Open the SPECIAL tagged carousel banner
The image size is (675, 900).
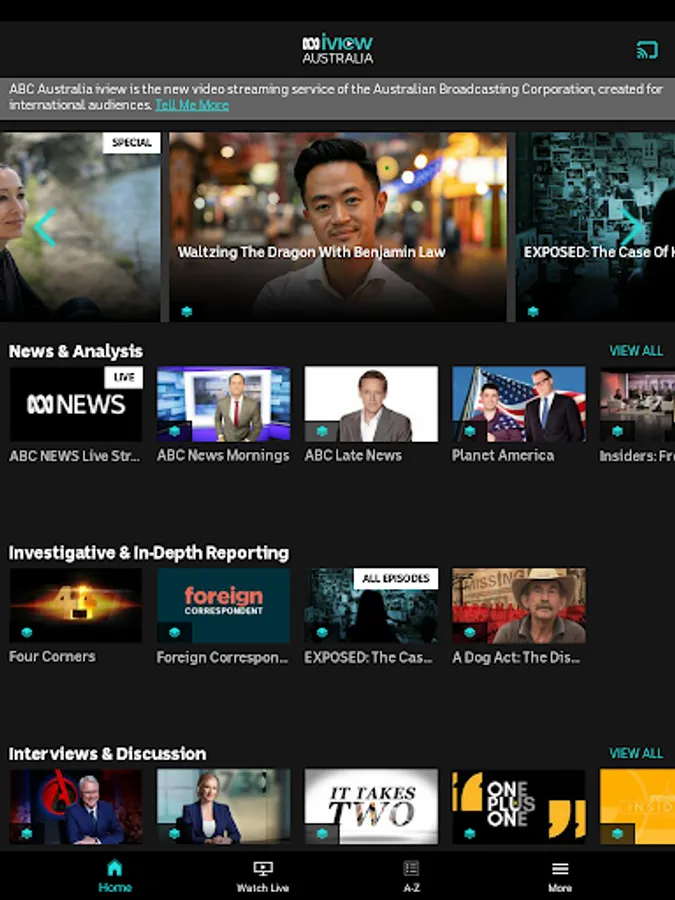[x=80, y=227]
